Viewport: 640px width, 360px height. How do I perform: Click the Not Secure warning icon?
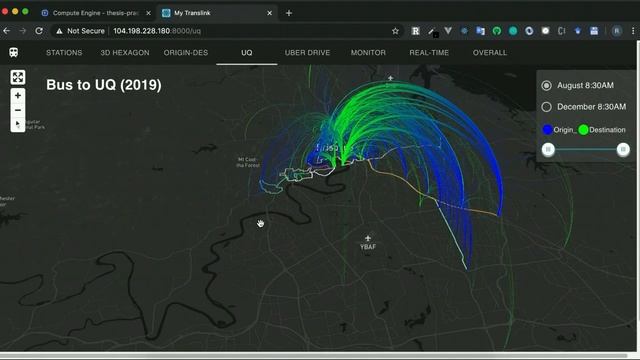(59, 31)
